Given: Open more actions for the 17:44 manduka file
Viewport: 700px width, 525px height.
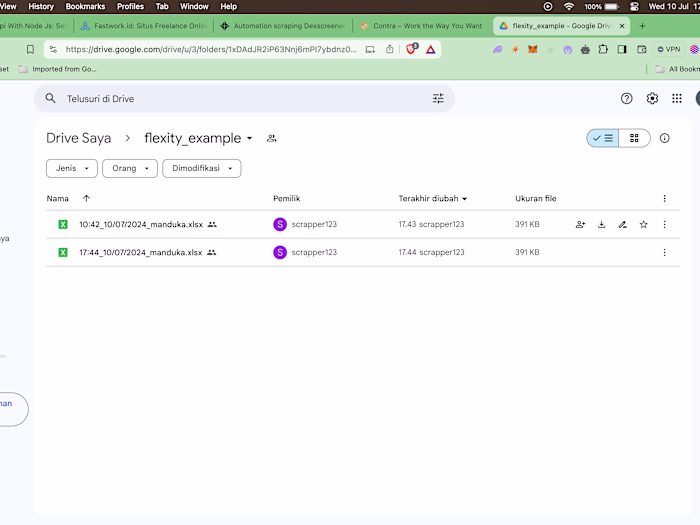Looking at the screenshot, I should pyautogui.click(x=664, y=253).
